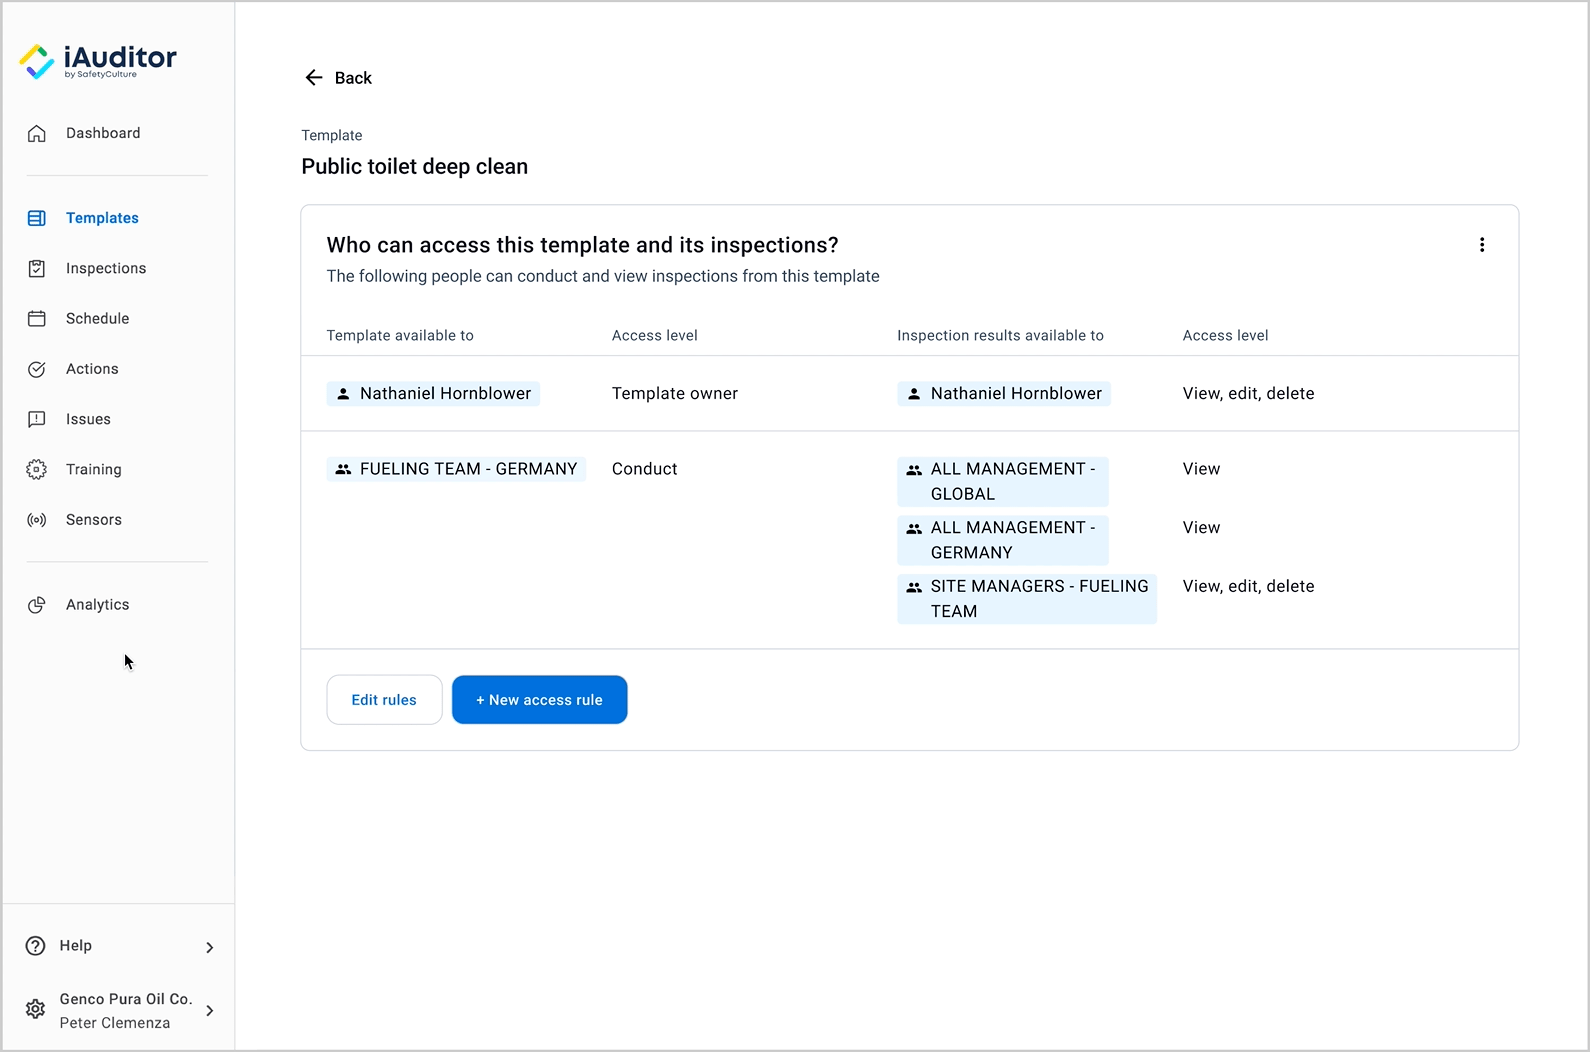Click the Analytics pie chart icon
Image resolution: width=1590 pixels, height=1052 pixels.
(x=37, y=605)
